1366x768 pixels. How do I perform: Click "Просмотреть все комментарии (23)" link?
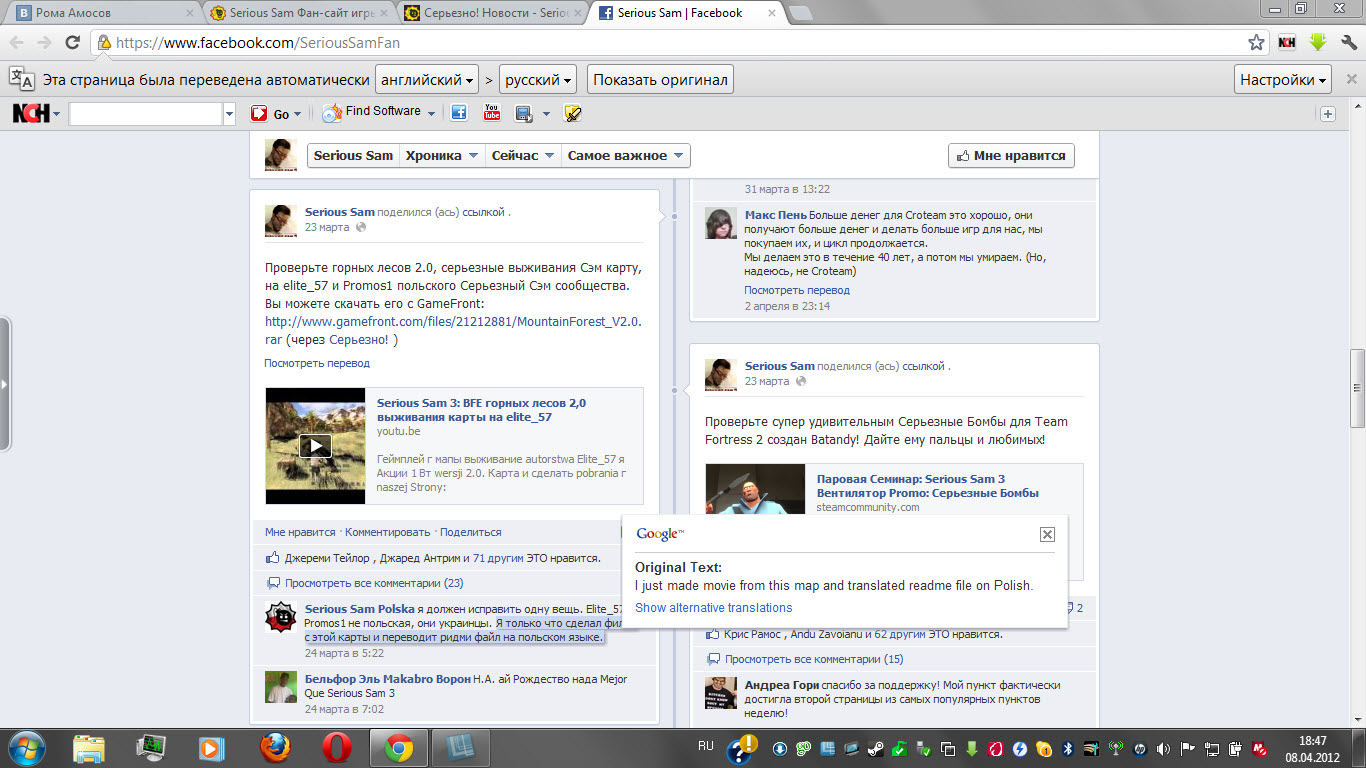[374, 583]
